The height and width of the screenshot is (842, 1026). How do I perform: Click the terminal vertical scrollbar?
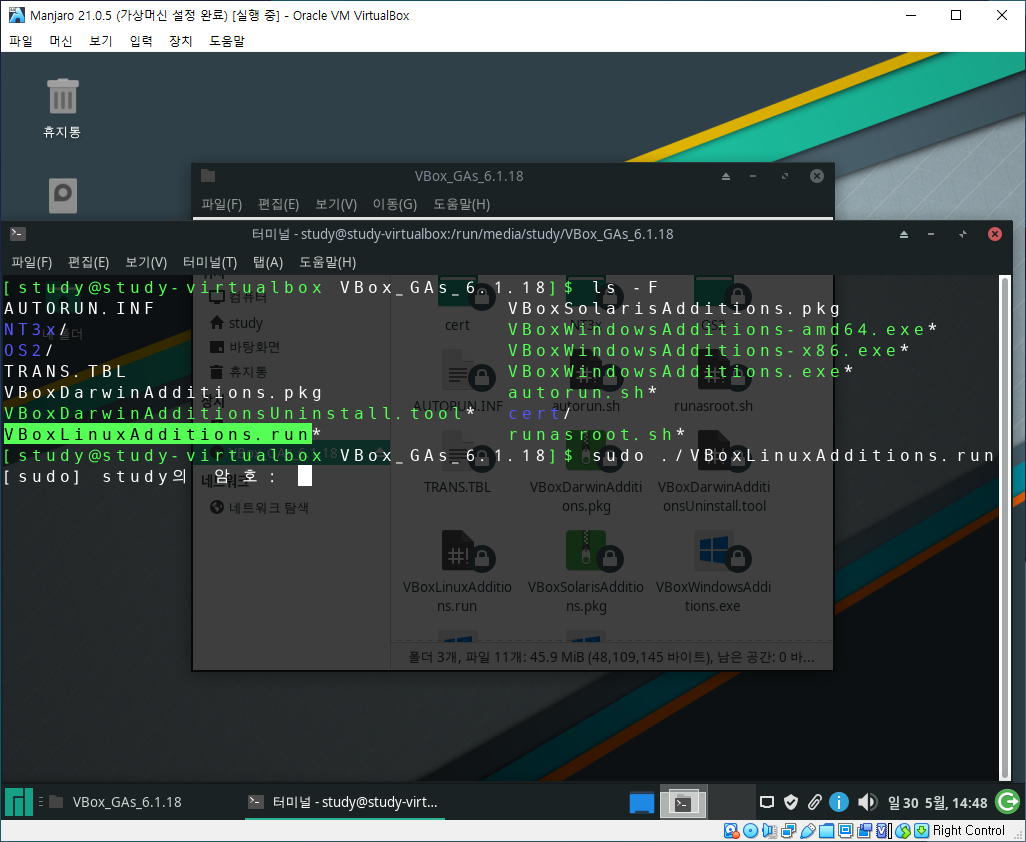[x=1004, y=528]
